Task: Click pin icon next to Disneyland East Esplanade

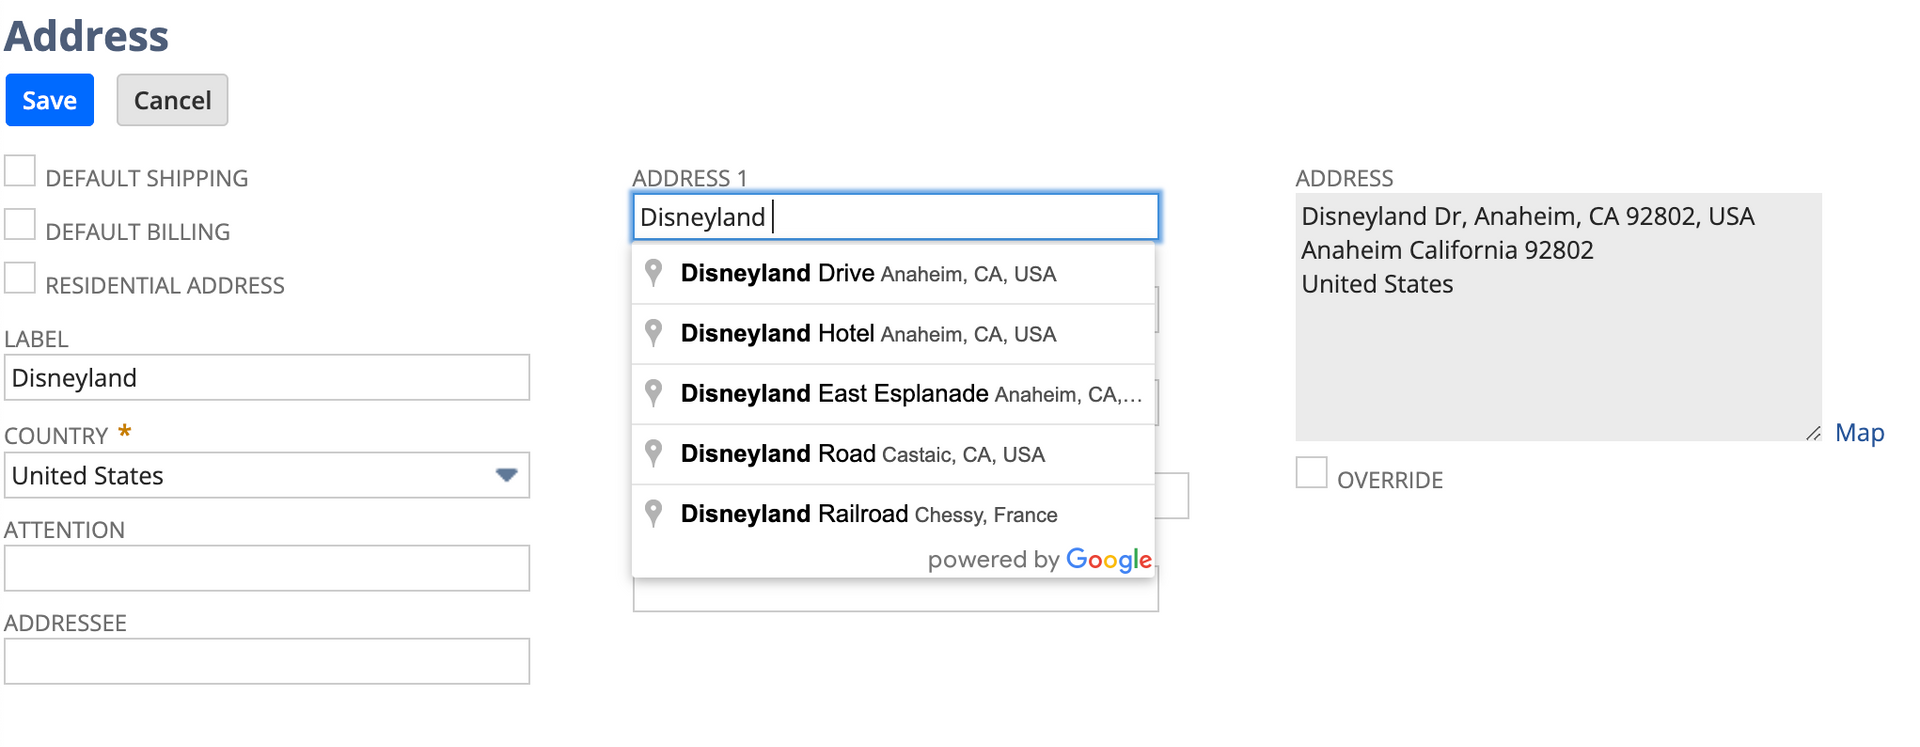Action: click(x=653, y=393)
